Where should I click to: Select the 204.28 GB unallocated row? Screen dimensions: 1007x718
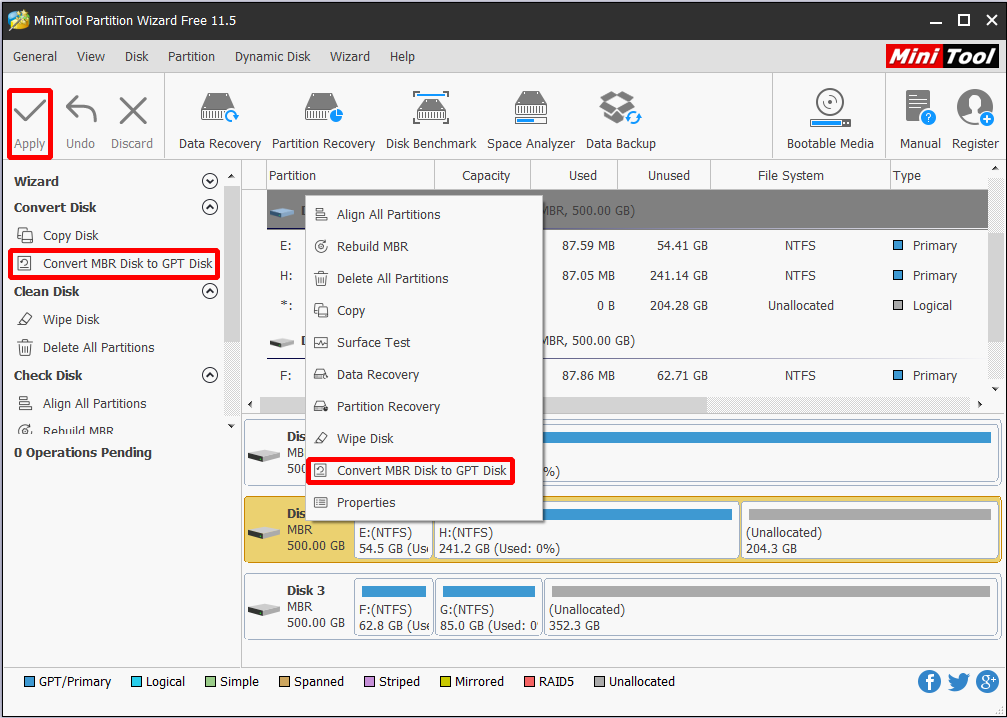(x=627, y=306)
